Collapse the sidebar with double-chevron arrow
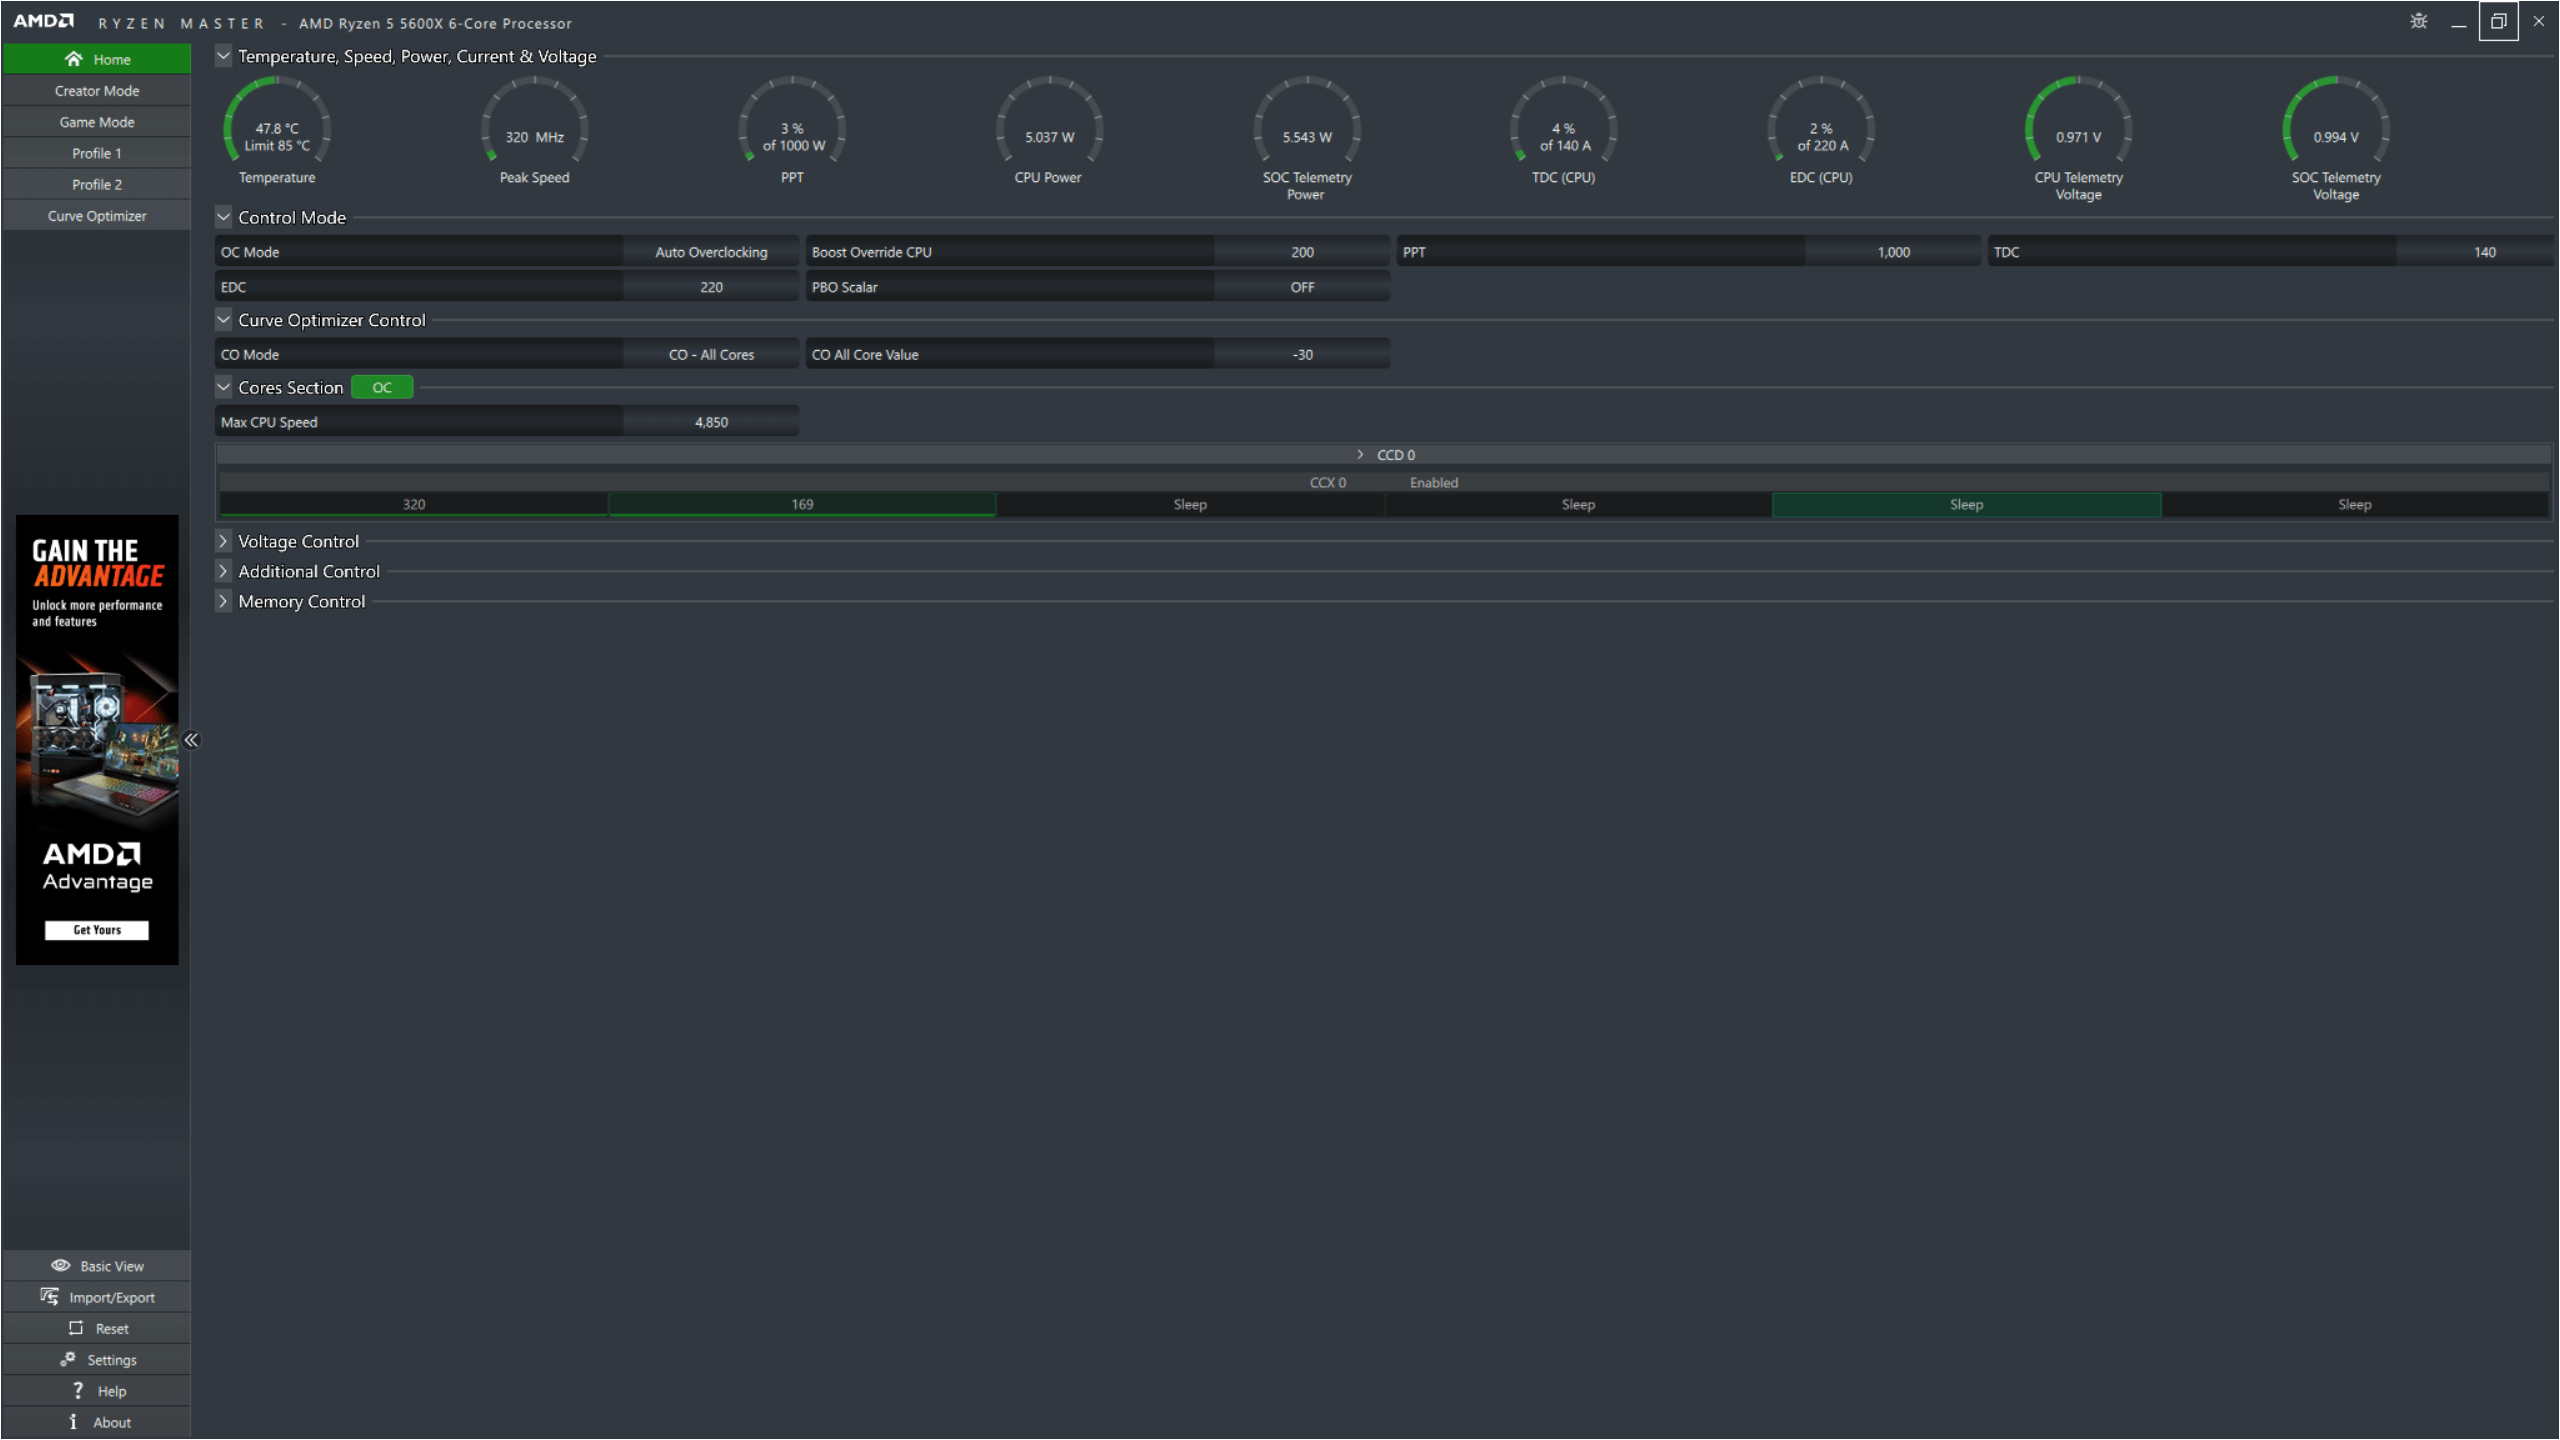 [x=191, y=740]
